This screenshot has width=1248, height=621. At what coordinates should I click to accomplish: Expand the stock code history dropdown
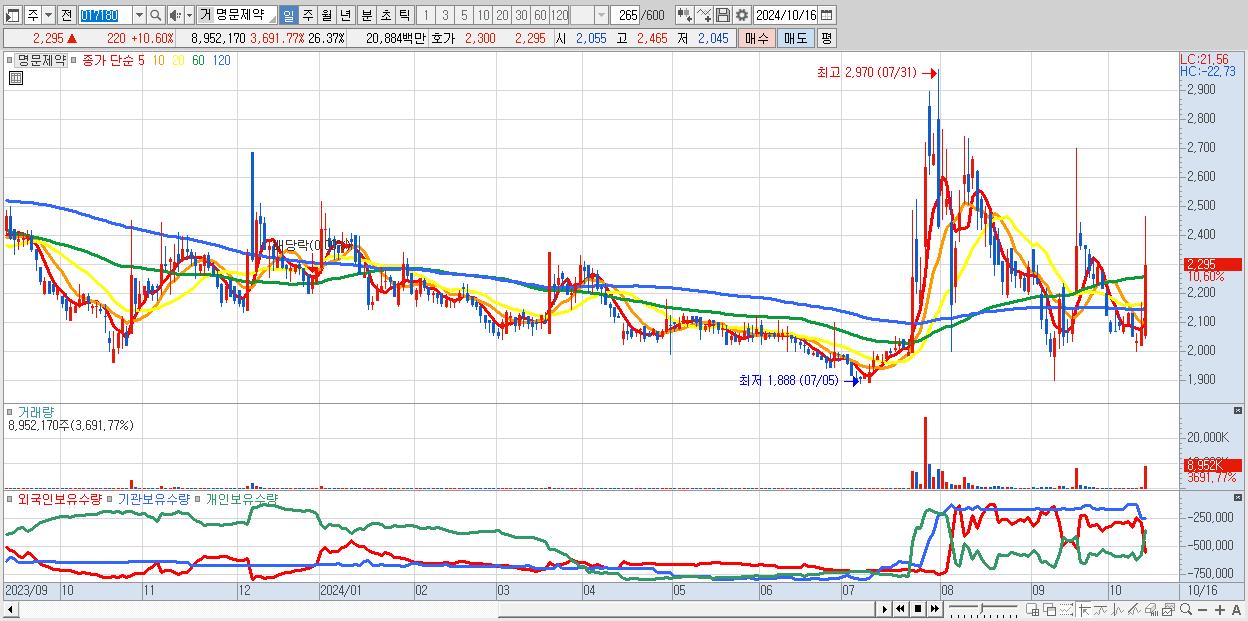139,15
